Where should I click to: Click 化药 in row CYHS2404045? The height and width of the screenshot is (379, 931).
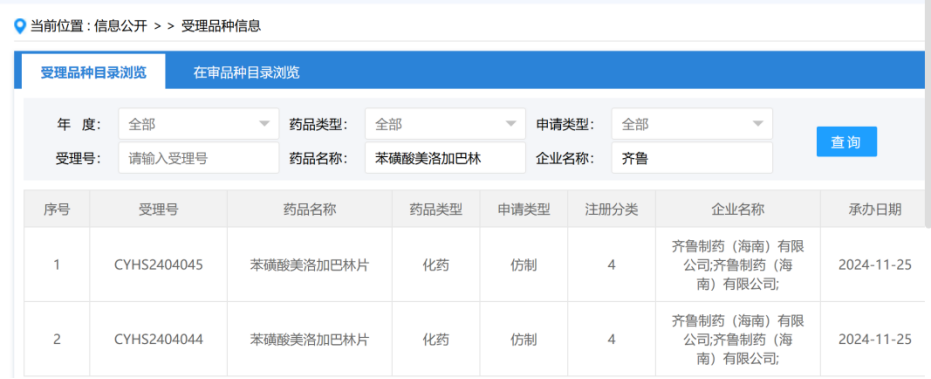click(436, 265)
